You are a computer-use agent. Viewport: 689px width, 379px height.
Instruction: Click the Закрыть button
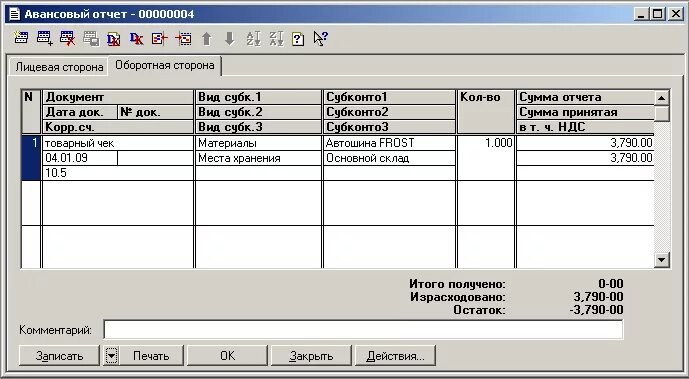pos(311,356)
